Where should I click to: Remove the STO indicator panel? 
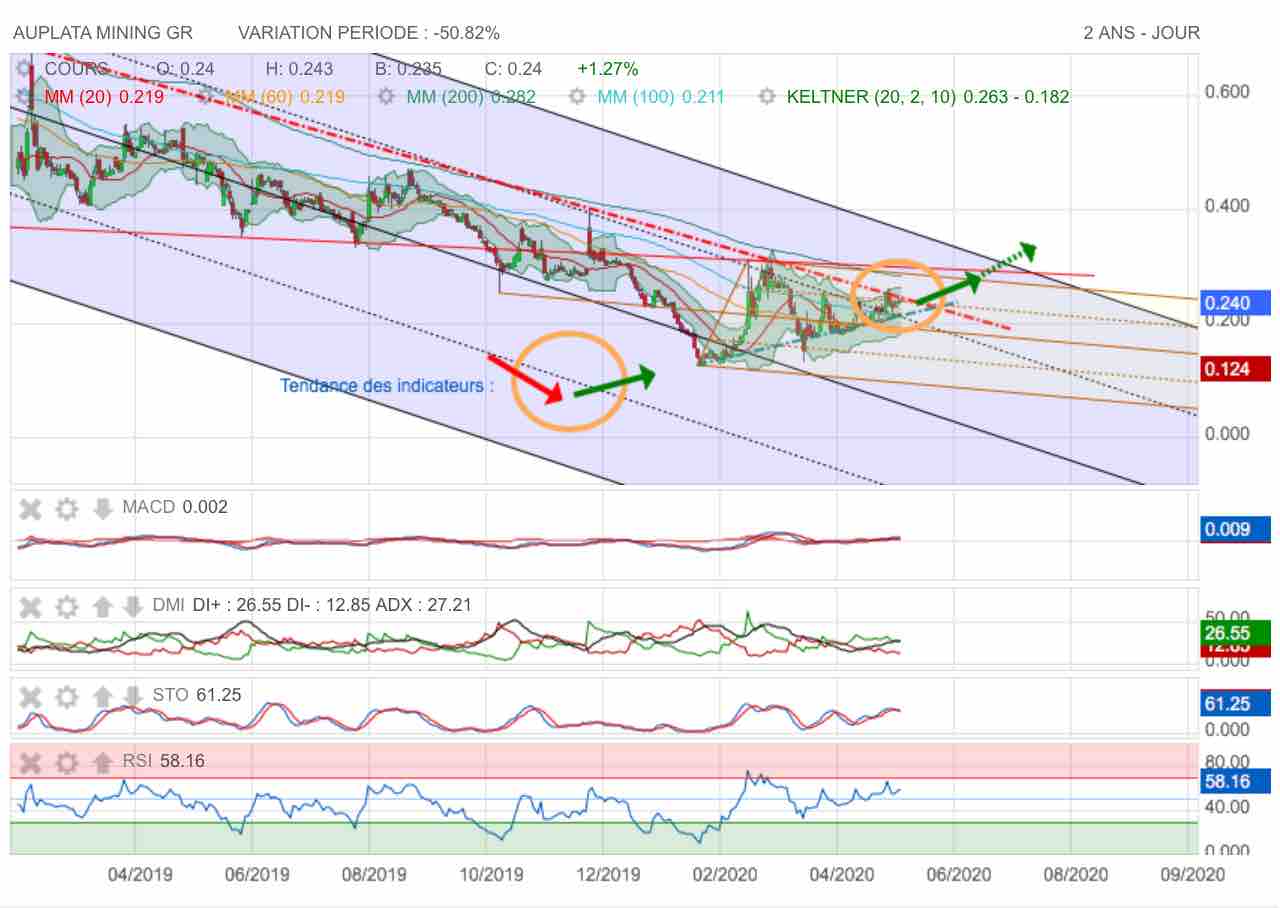point(31,696)
